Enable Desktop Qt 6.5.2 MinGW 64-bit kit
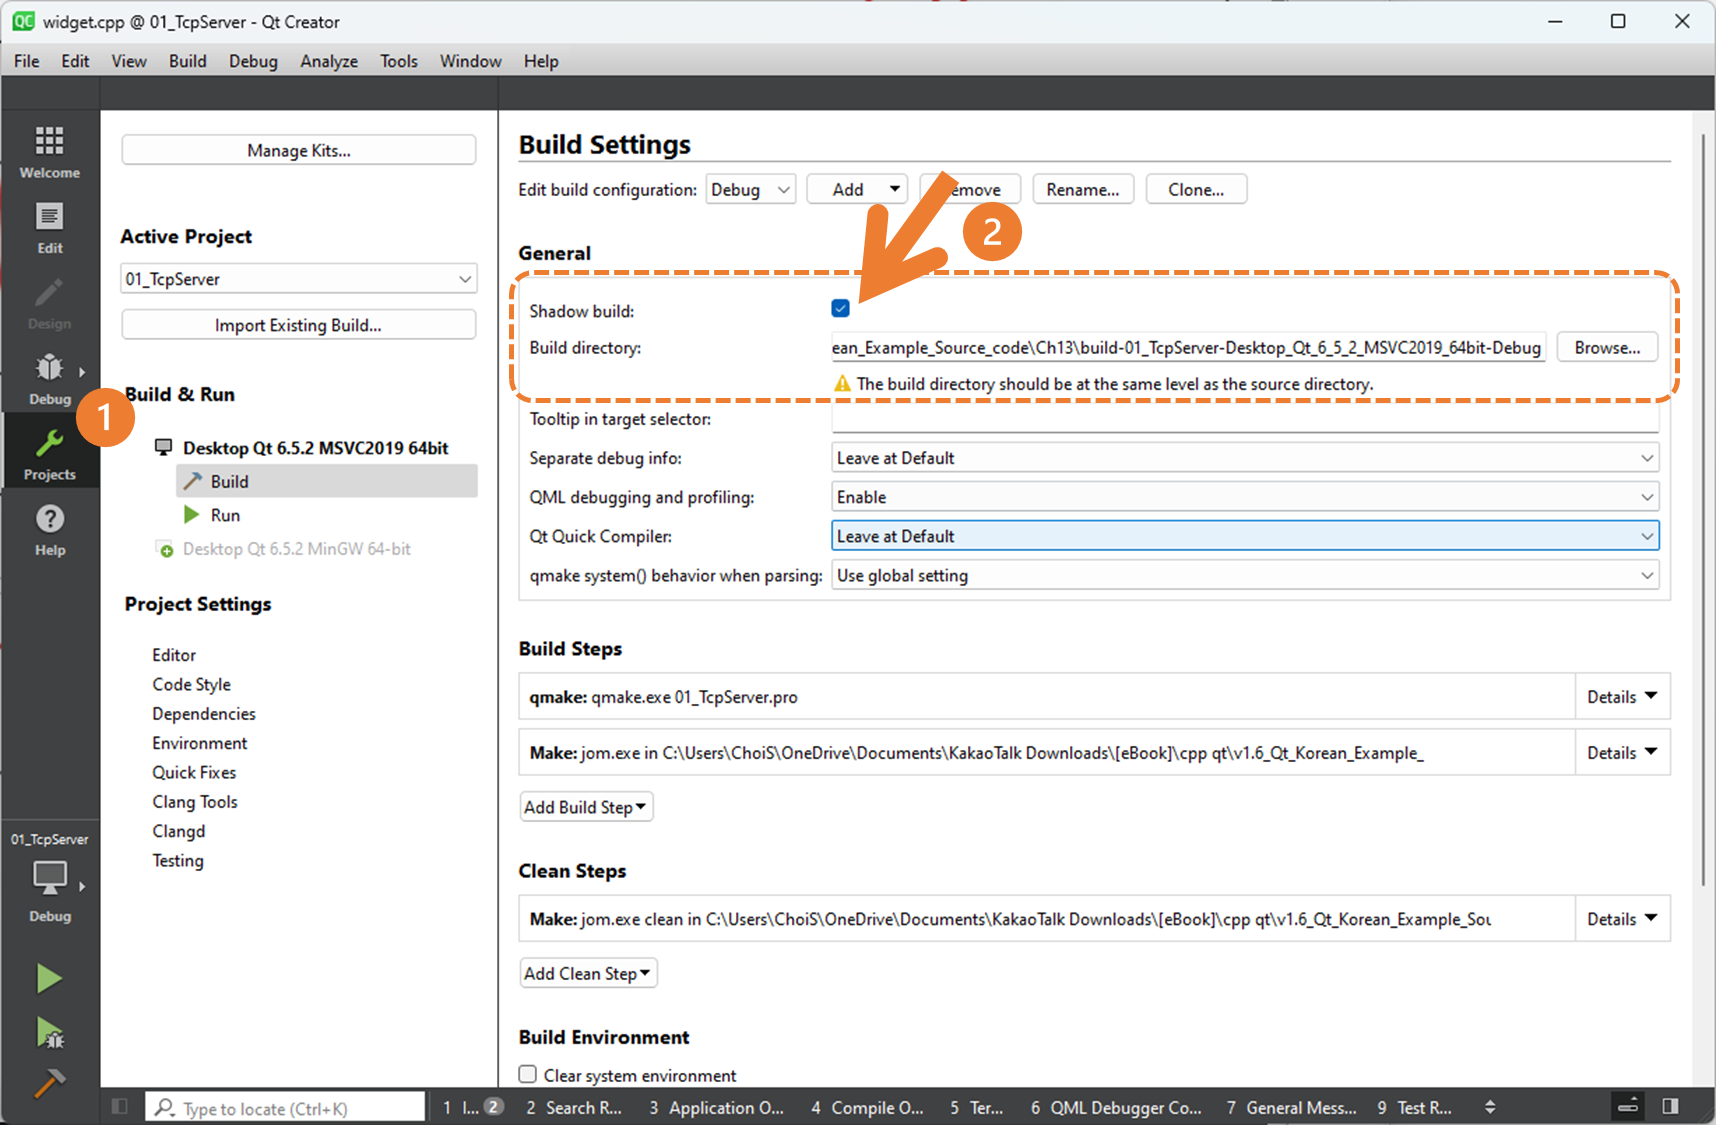Image resolution: width=1716 pixels, height=1125 pixels. (296, 549)
